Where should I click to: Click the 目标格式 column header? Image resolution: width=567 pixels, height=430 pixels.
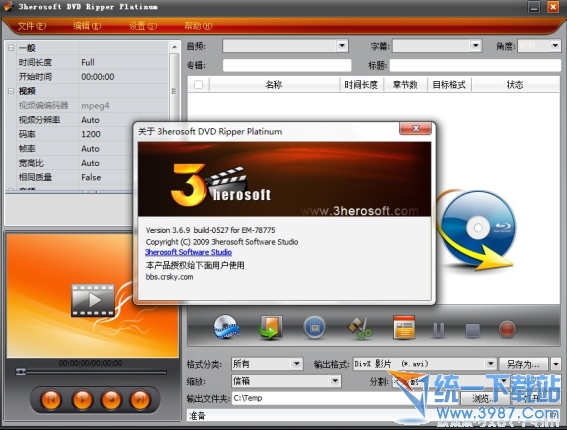click(449, 85)
